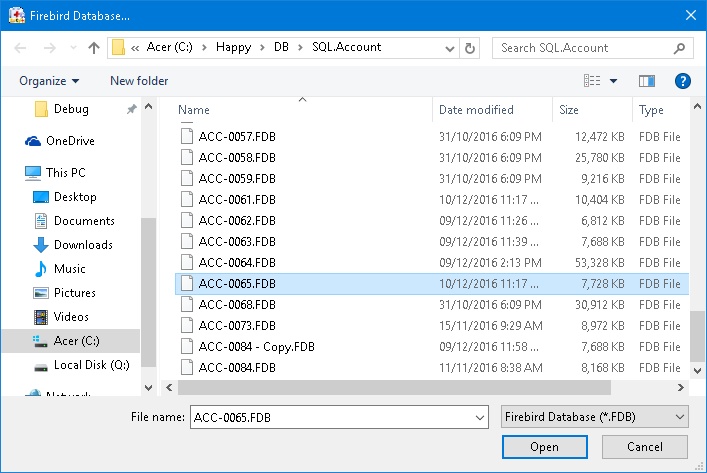Image resolution: width=707 pixels, height=473 pixels.
Task: Change the view layout icon
Action: click(x=592, y=81)
